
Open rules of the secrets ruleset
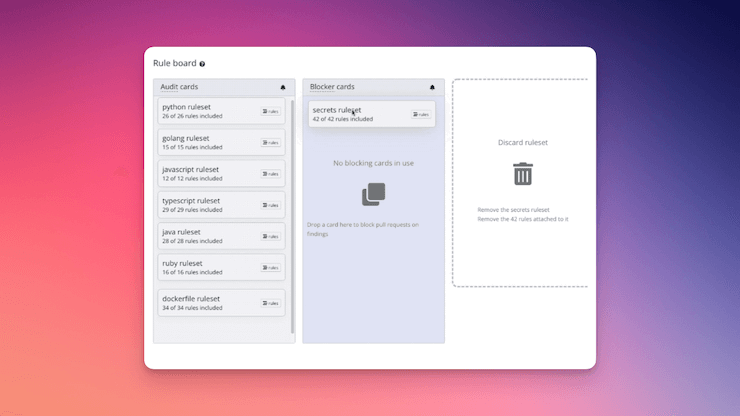(x=420, y=114)
